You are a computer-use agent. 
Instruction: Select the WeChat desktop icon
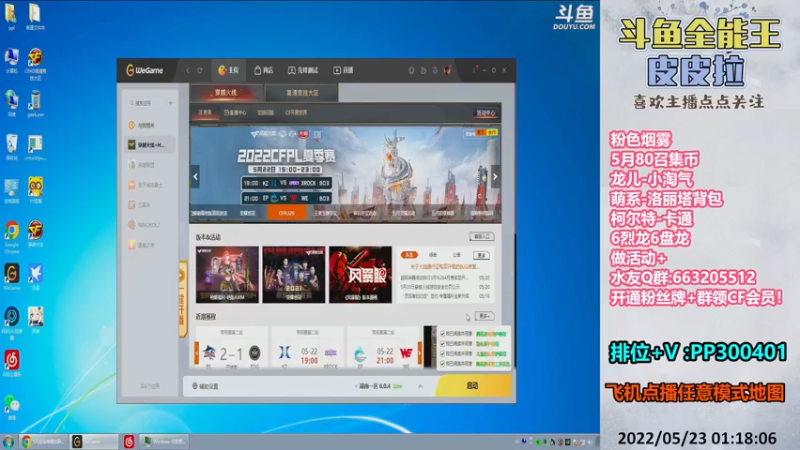(x=12, y=407)
